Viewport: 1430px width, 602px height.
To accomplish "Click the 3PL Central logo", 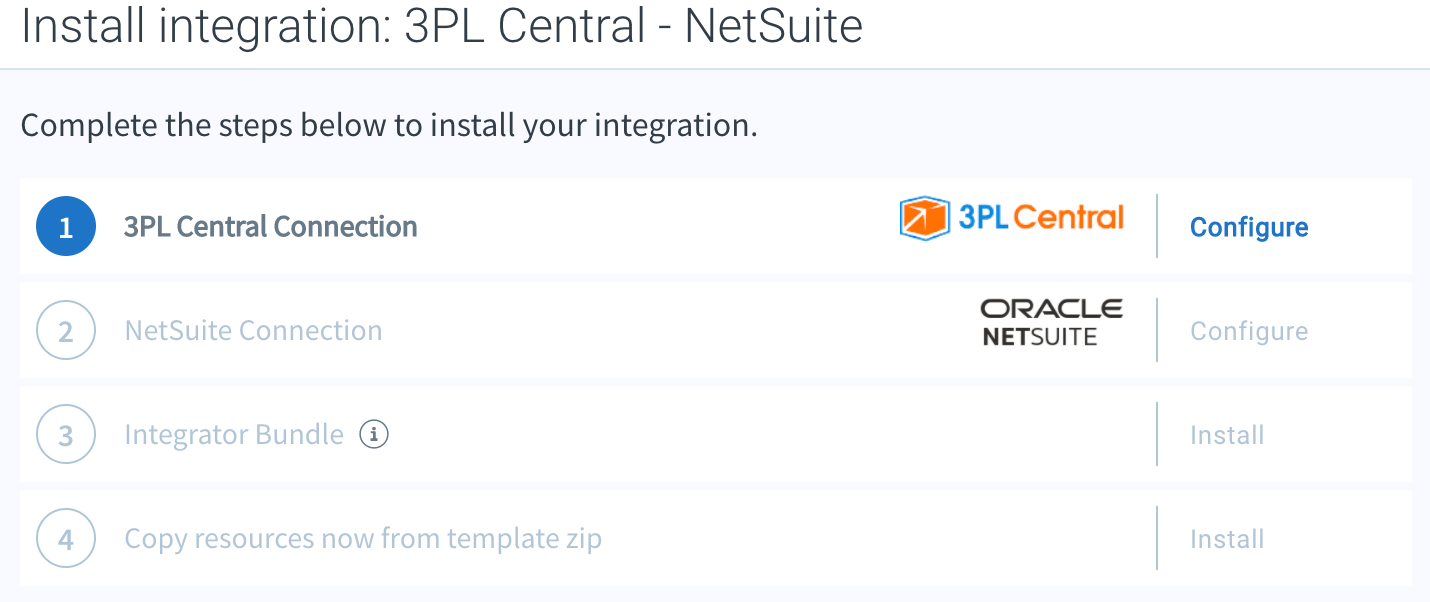I will pos(1012,218).
